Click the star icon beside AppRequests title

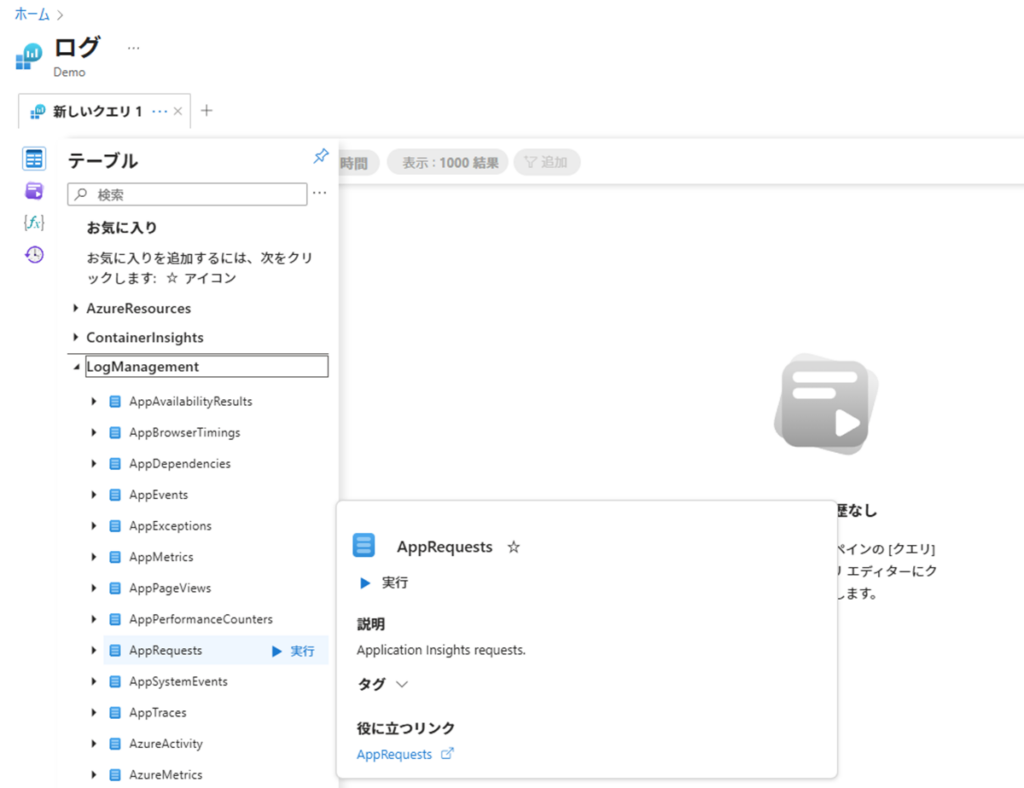pyautogui.click(x=514, y=547)
